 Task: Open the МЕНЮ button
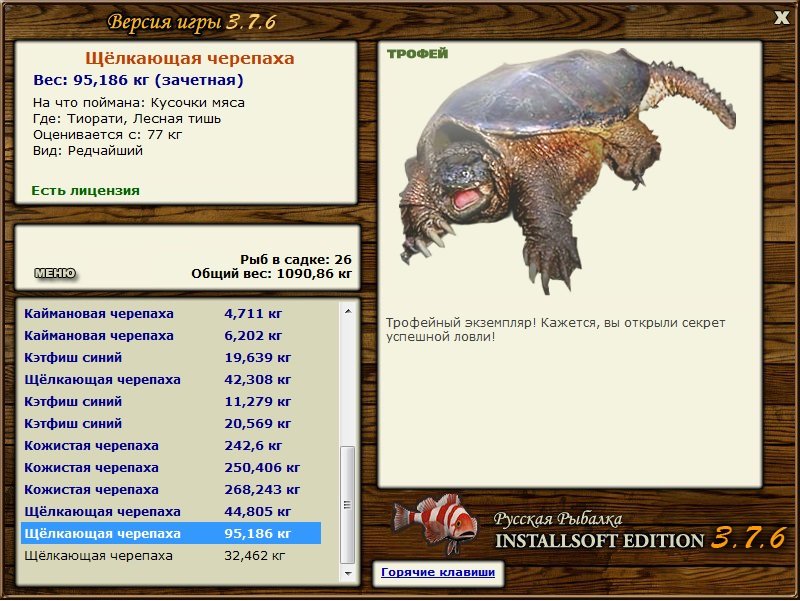(x=55, y=273)
